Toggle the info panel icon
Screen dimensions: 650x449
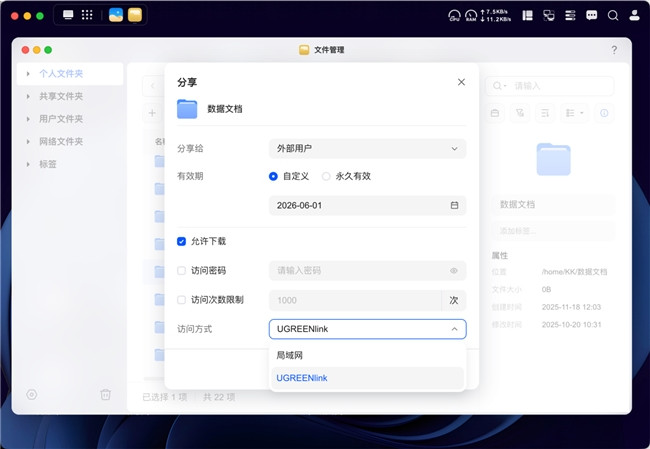click(604, 113)
